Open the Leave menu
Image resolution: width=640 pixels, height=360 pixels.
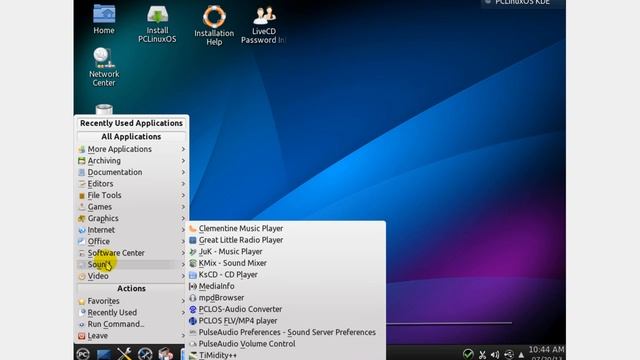click(131, 336)
